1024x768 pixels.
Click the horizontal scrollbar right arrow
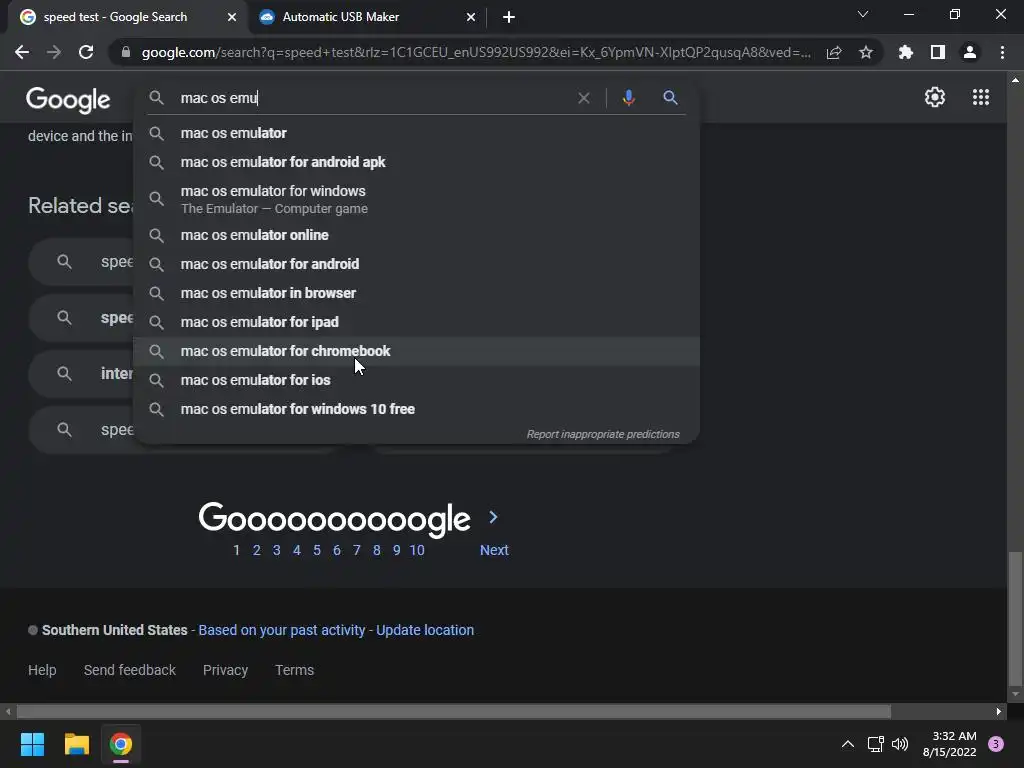click(x=999, y=711)
